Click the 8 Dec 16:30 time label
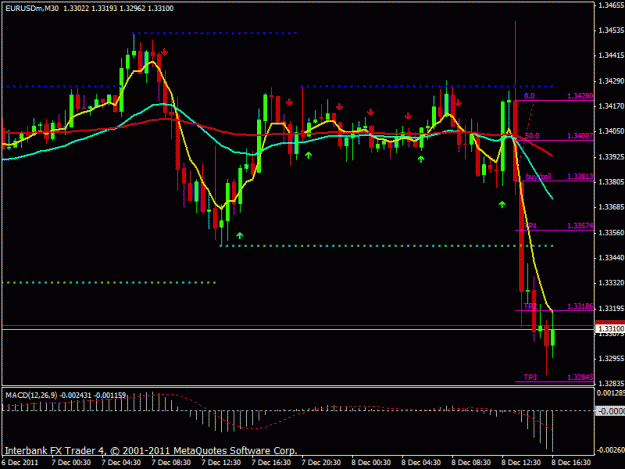The height and width of the screenshot is (469, 625). (x=571, y=463)
